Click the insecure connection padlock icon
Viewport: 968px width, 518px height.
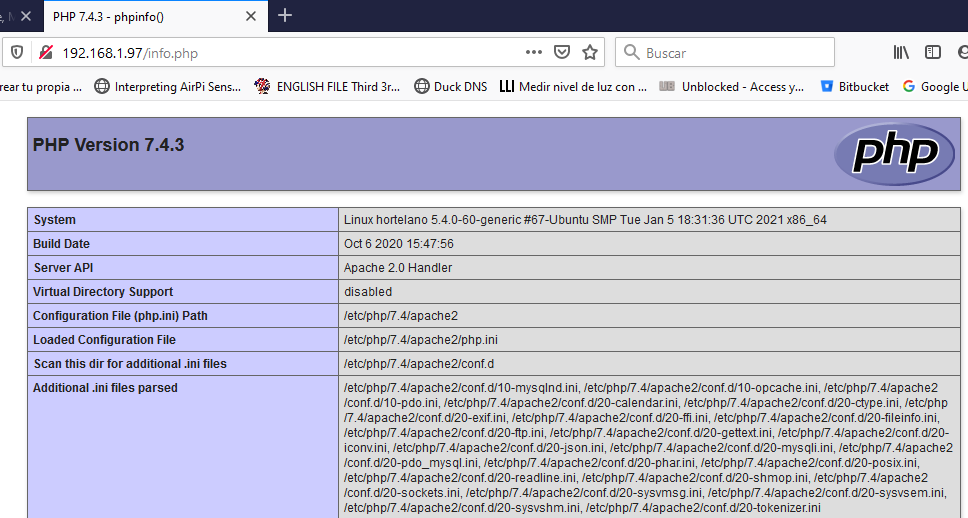click(x=45, y=52)
